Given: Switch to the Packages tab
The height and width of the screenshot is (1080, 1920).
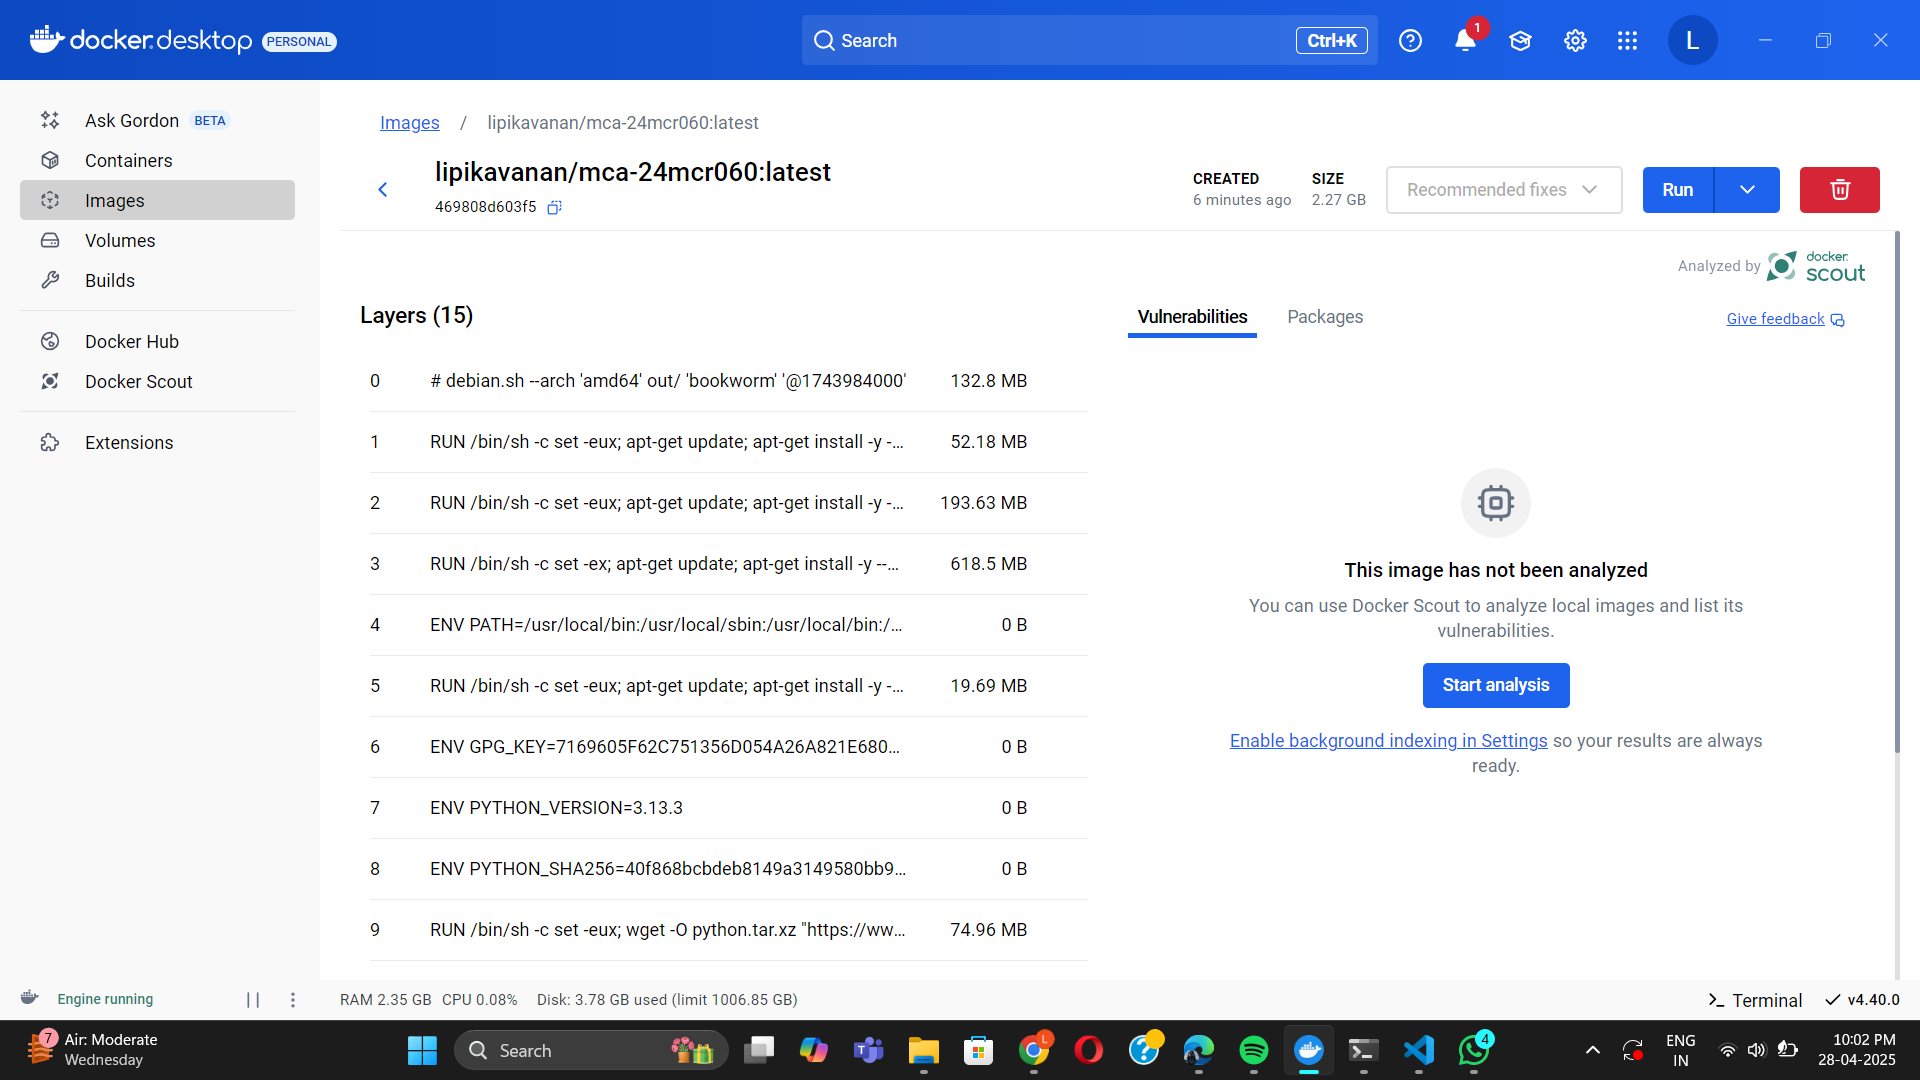Looking at the screenshot, I should (x=1325, y=317).
